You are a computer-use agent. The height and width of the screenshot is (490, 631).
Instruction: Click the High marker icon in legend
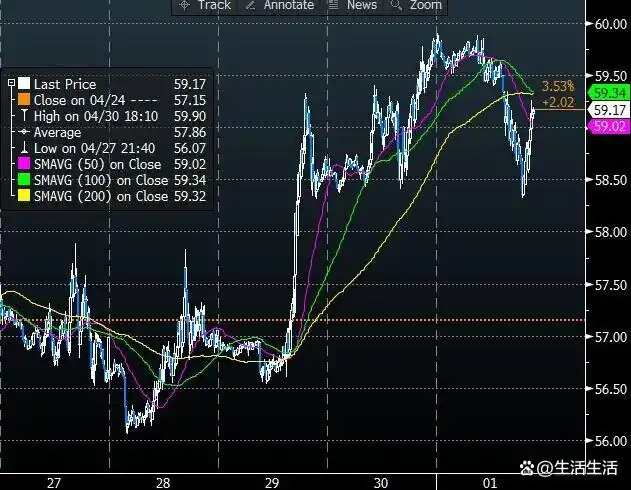[x=25, y=117]
